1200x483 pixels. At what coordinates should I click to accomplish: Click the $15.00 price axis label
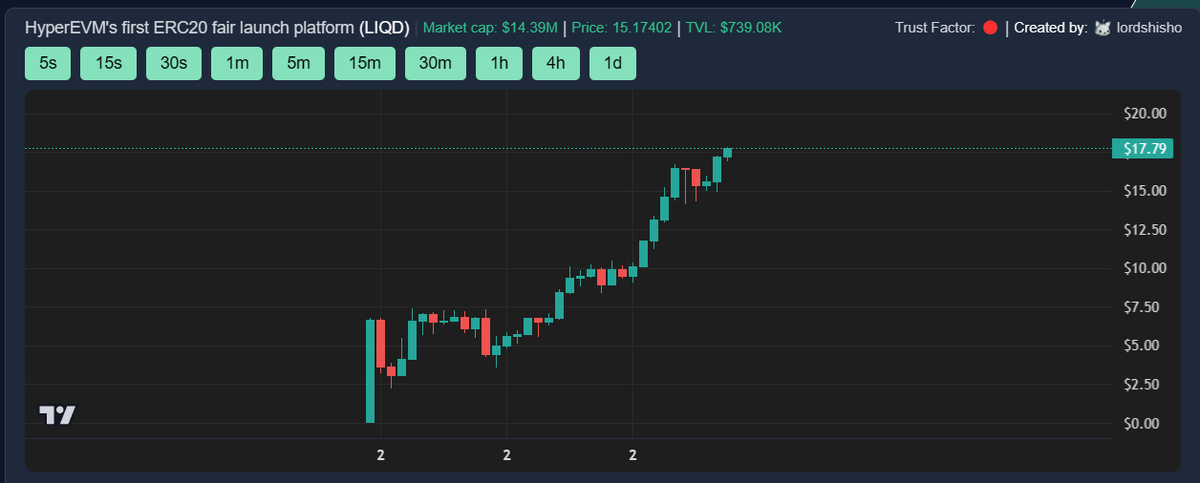tap(1145, 190)
